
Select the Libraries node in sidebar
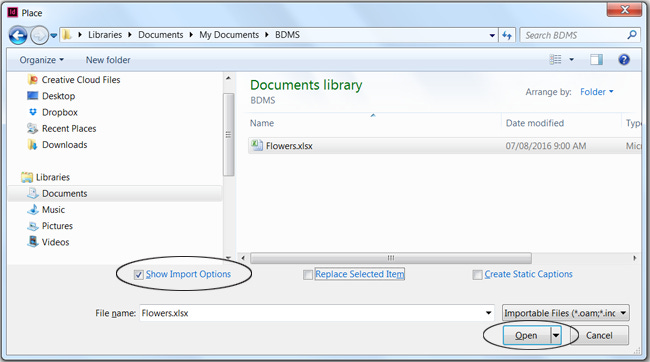pos(45,177)
